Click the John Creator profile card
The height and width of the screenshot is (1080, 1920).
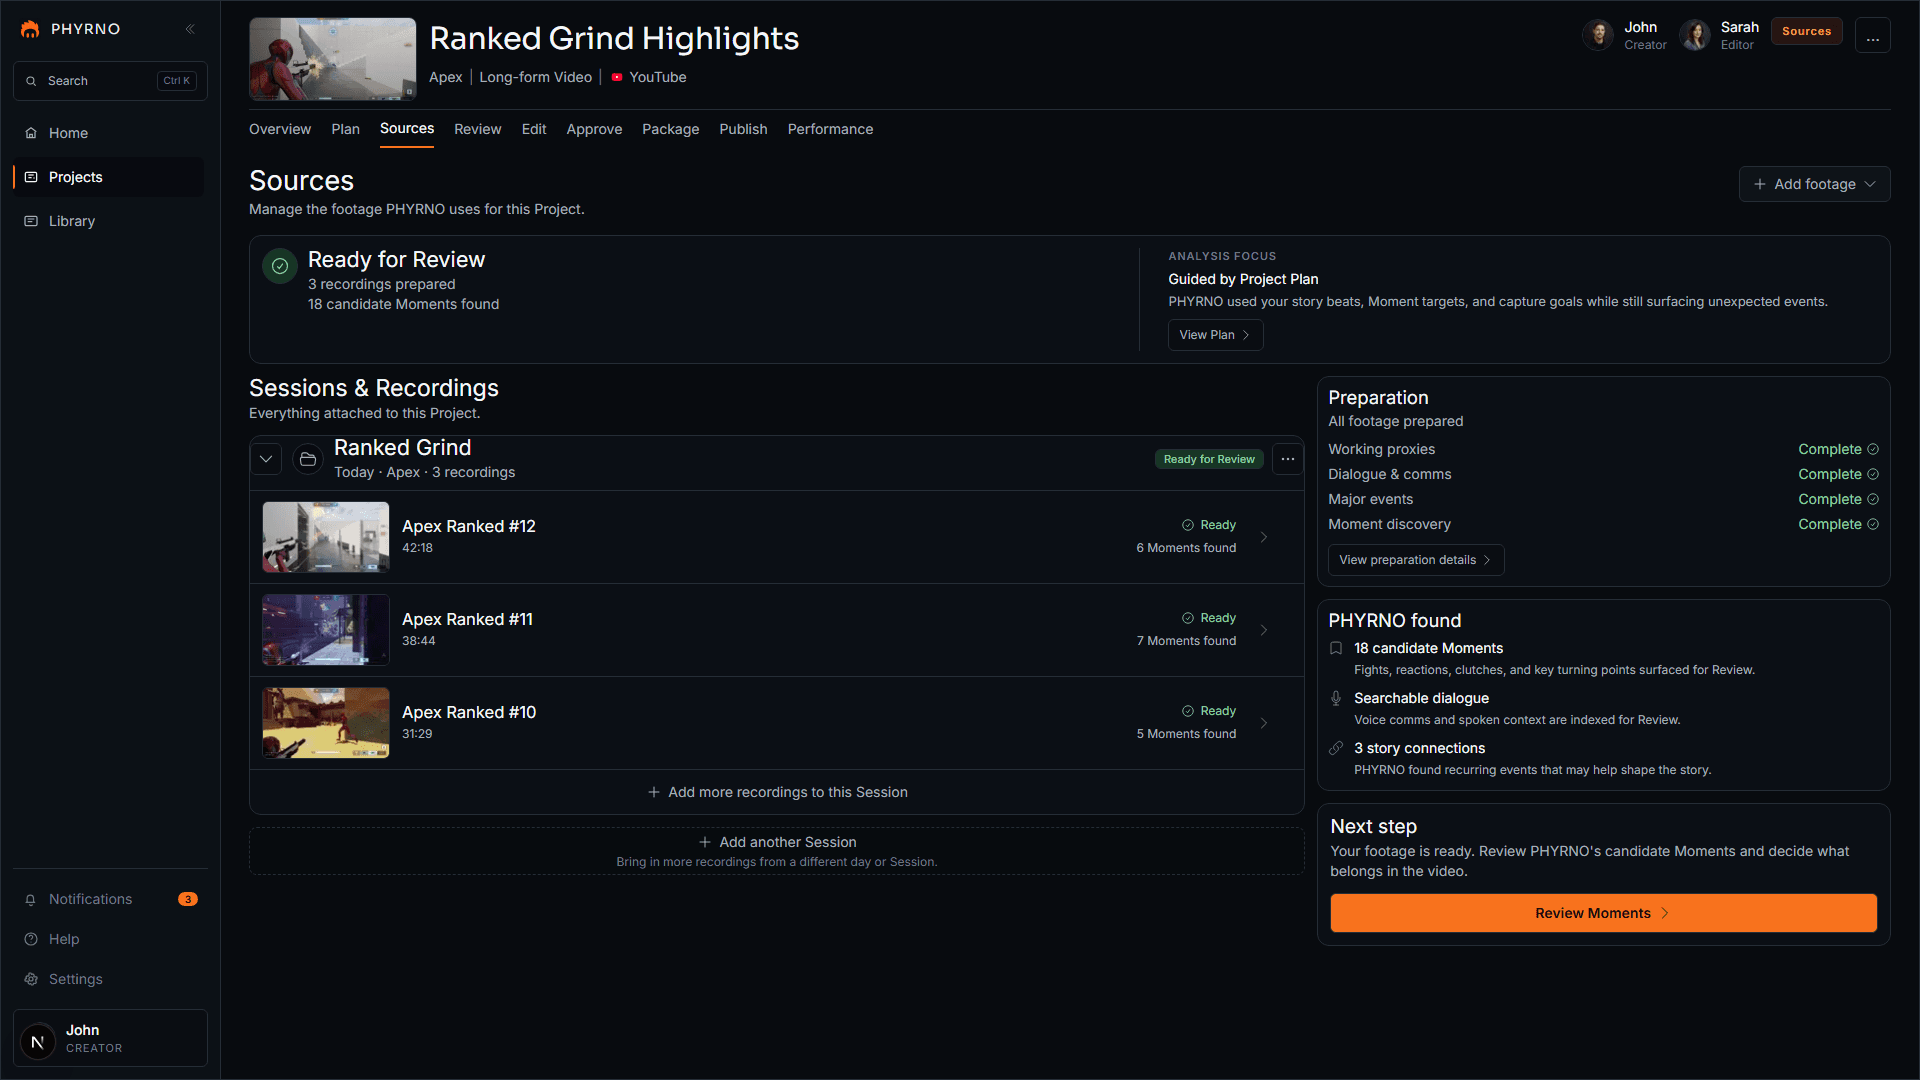click(110, 1038)
